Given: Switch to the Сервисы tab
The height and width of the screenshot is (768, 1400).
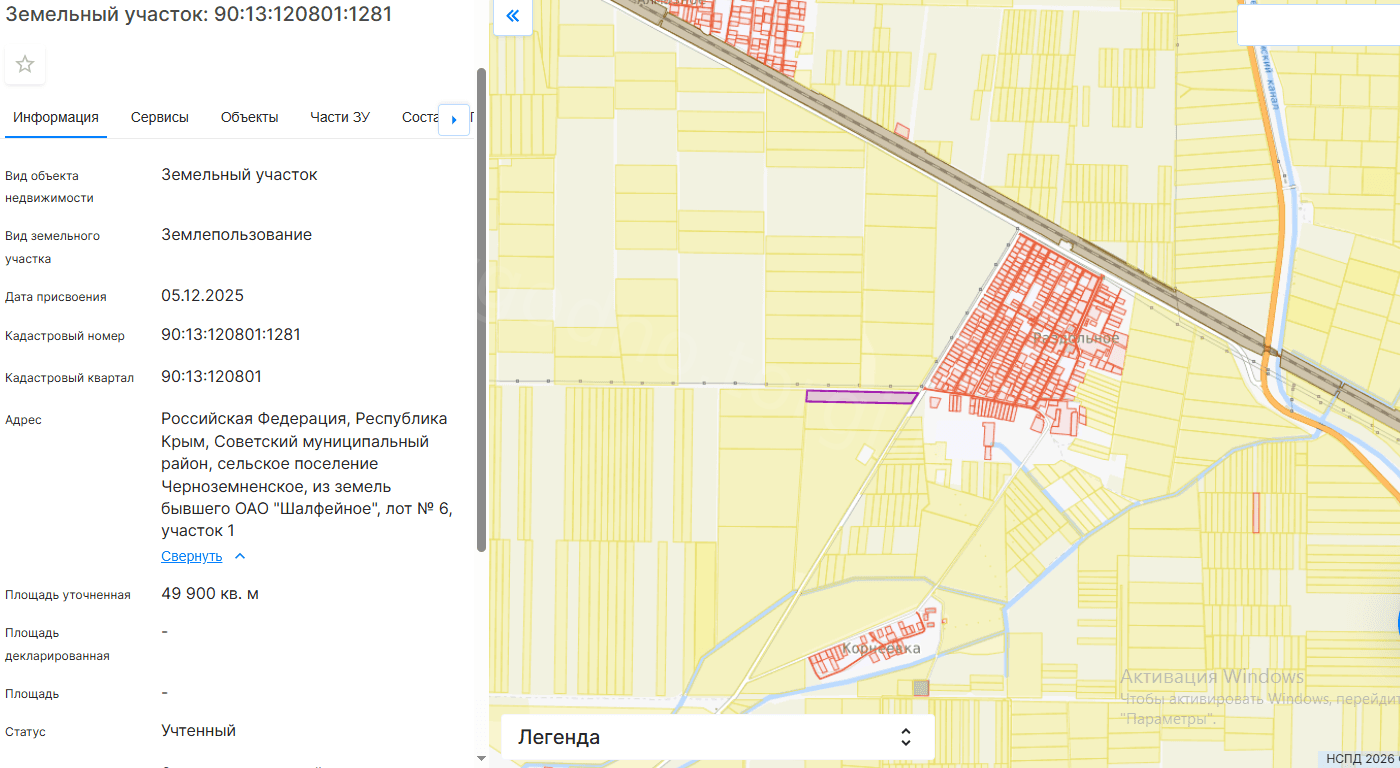Looking at the screenshot, I should point(159,117).
